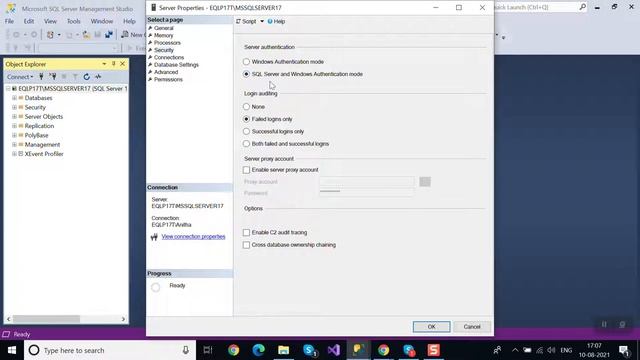Open the Help menu in SSMS
This screenshot has width=640, height=360.
point(129,21)
